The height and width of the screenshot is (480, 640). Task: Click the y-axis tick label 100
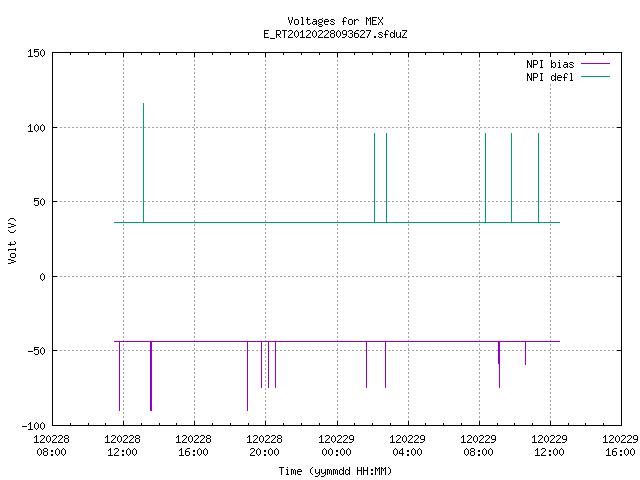pyautogui.click(x=36, y=128)
